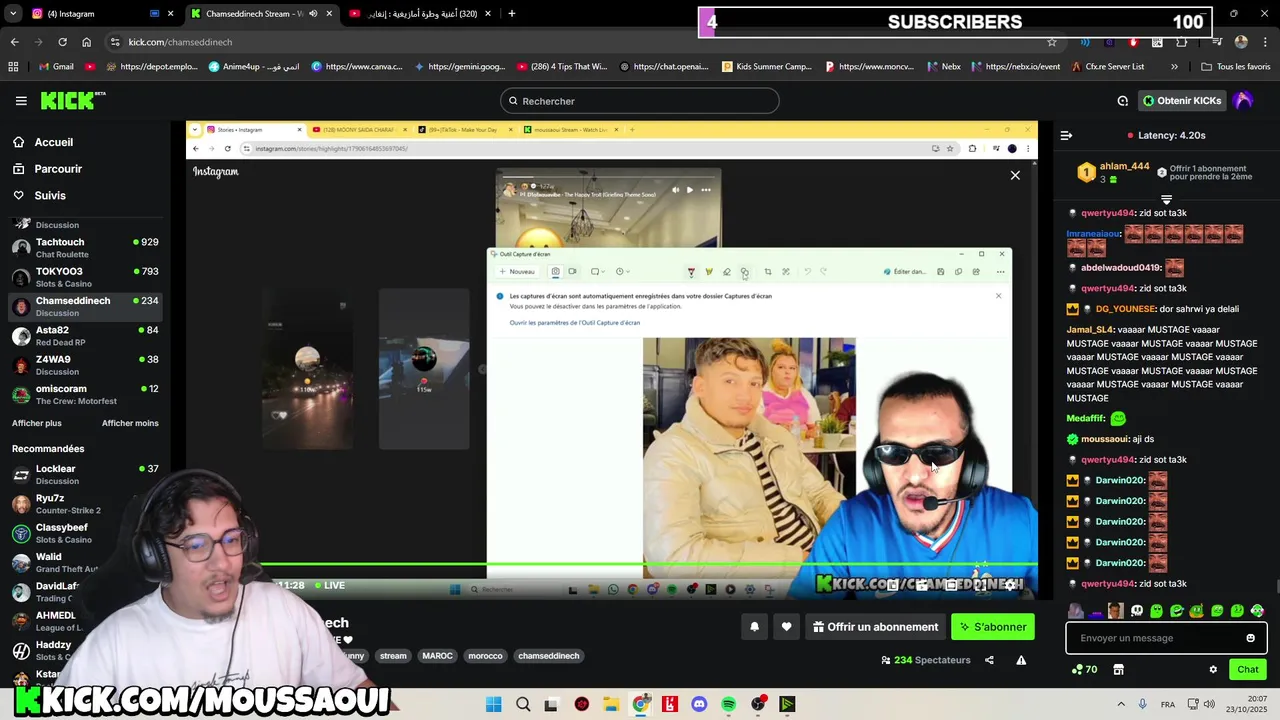Image resolution: width=1280 pixels, height=720 pixels.
Task: Open the FRA language selector
Action: (x=1168, y=705)
